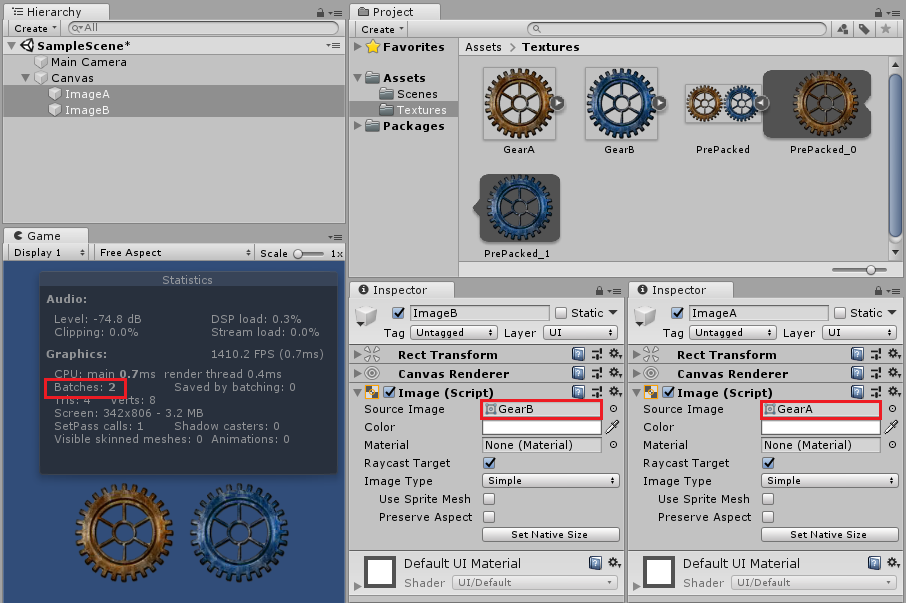This screenshot has height=603, width=906.
Task: Open ImageB Rect Transform gear settings
Action: pos(615,354)
